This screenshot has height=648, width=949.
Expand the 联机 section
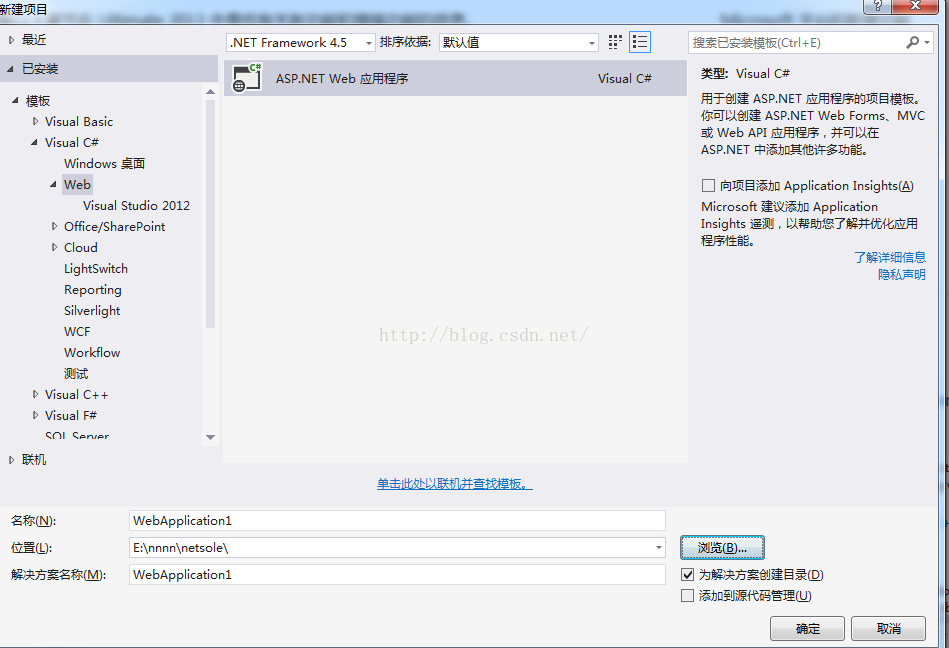click(x=11, y=460)
